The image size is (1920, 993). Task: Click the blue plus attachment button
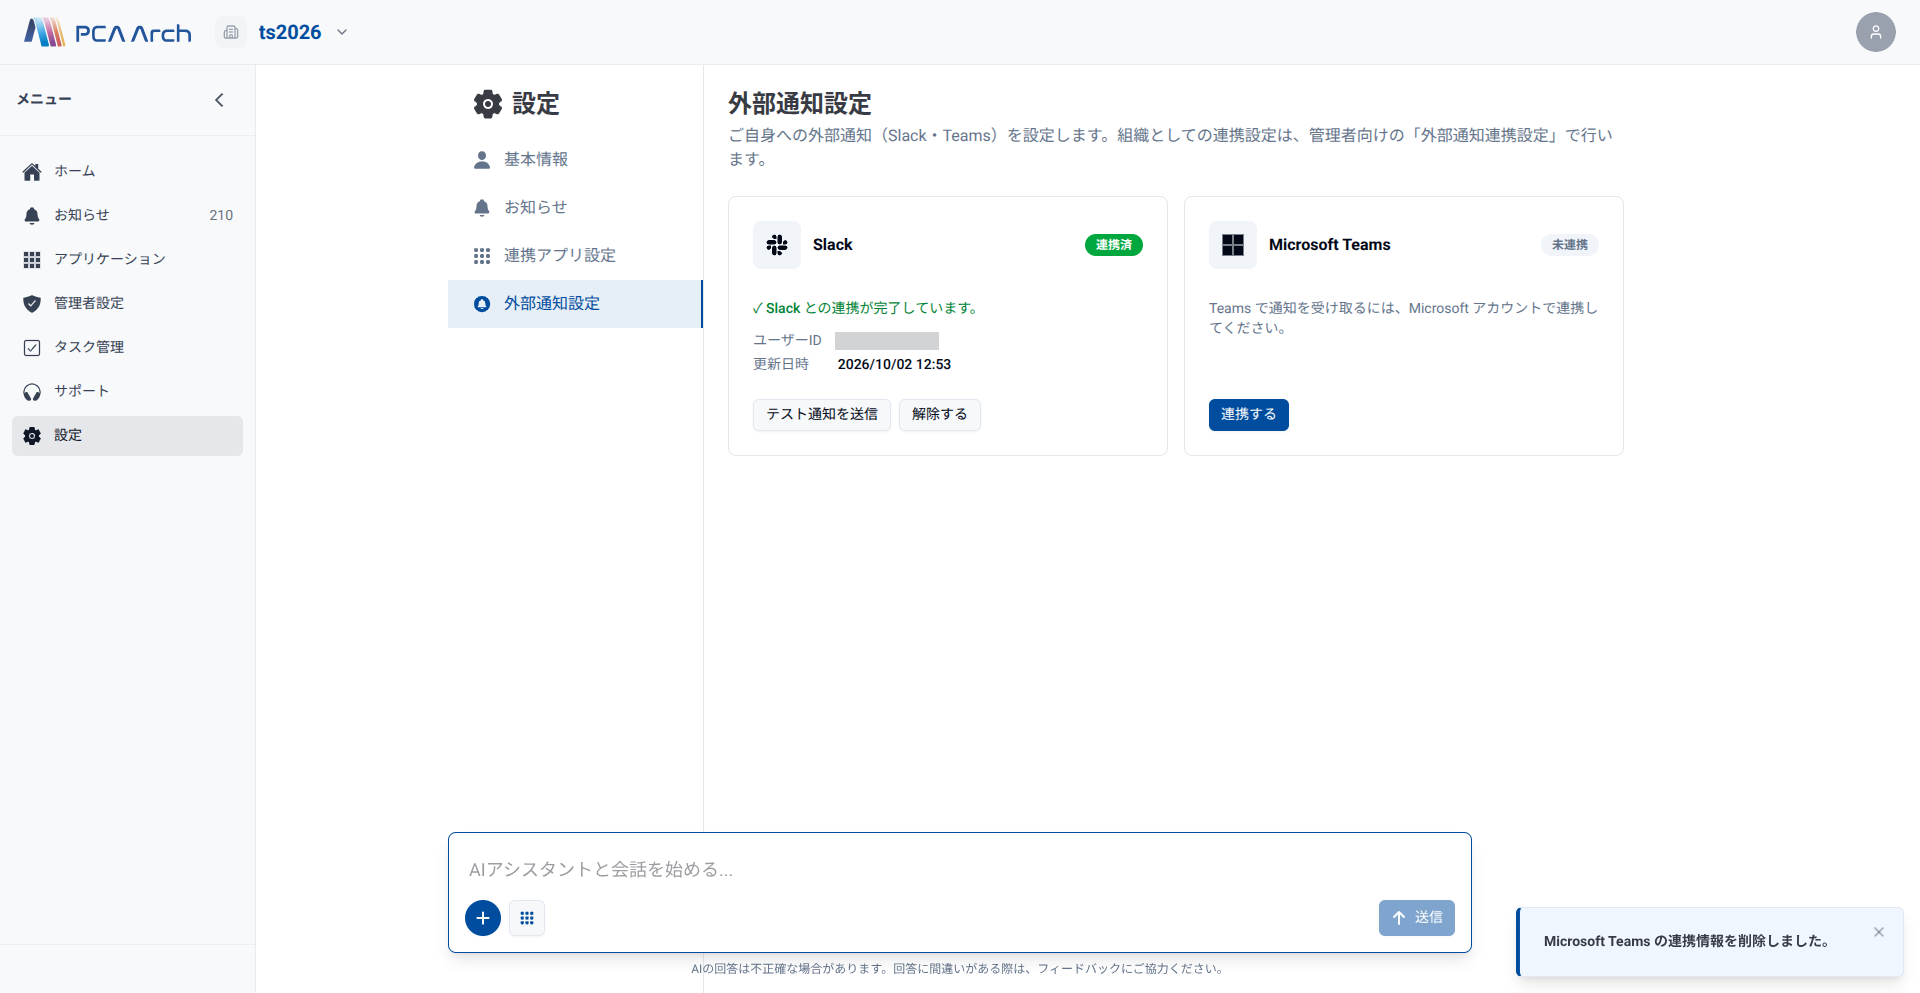pos(483,918)
